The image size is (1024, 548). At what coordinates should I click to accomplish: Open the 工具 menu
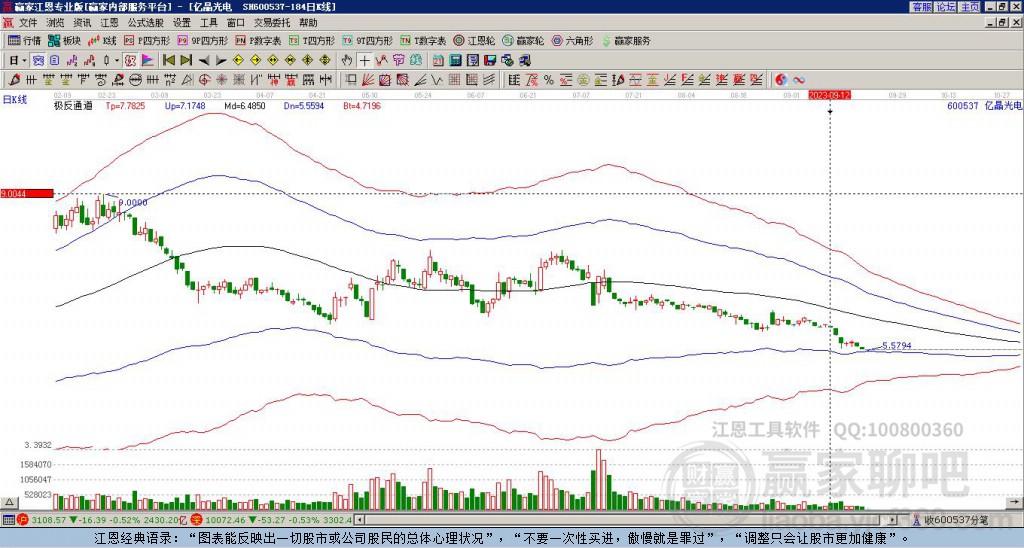tap(208, 23)
